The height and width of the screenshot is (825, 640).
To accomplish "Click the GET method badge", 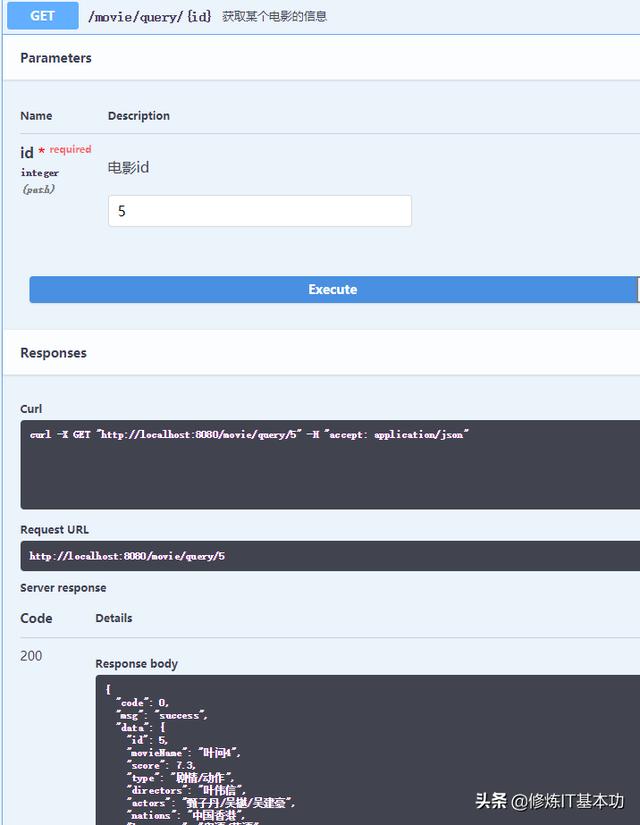I will pyautogui.click(x=43, y=15).
